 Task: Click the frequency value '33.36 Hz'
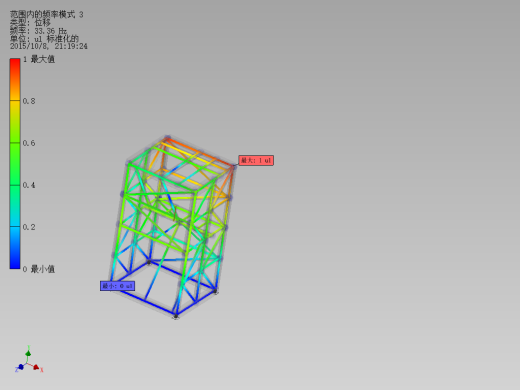(50, 31)
